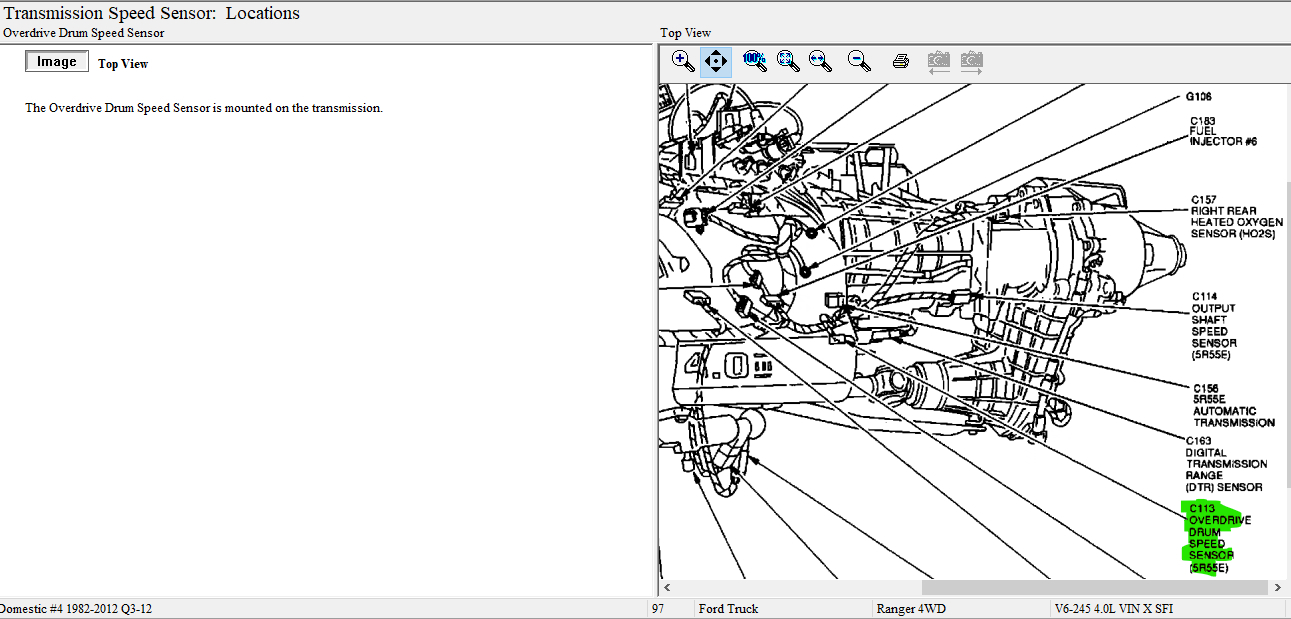Click Ranger 4WD in the status bar
Screen dimensions: 1291x619
pos(909,609)
